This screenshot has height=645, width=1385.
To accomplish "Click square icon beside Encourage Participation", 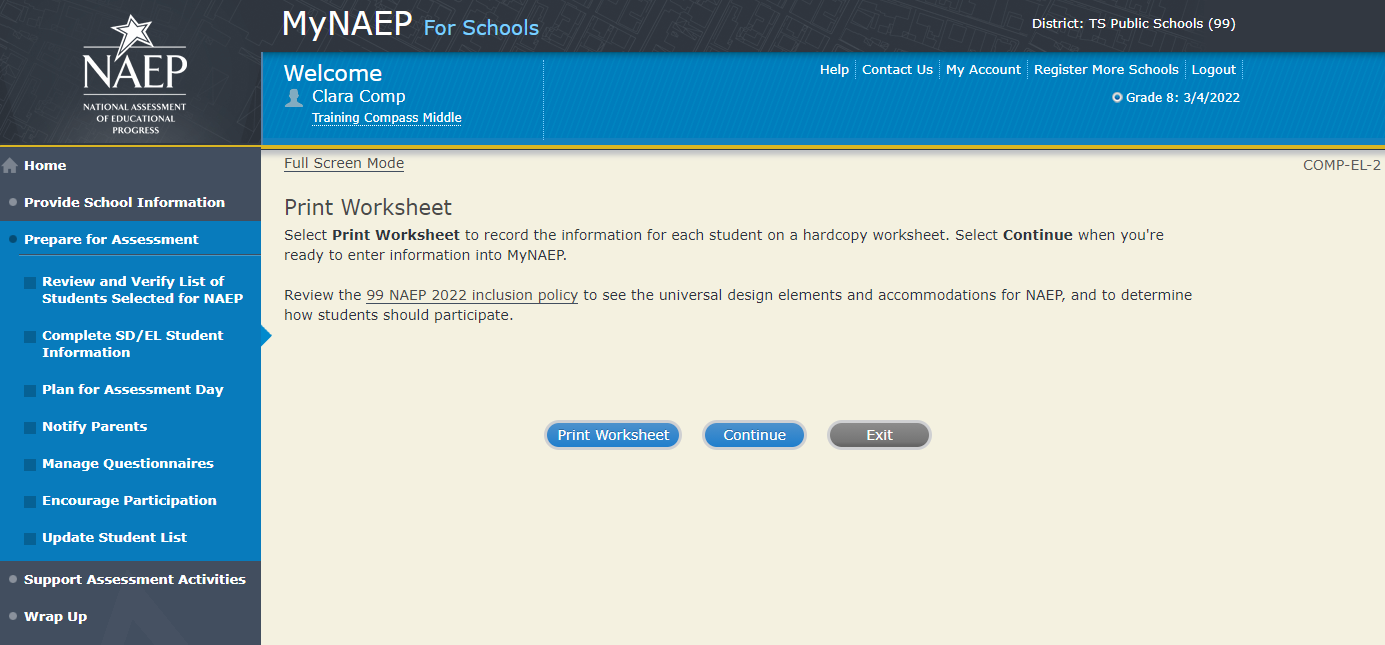I will [30, 501].
